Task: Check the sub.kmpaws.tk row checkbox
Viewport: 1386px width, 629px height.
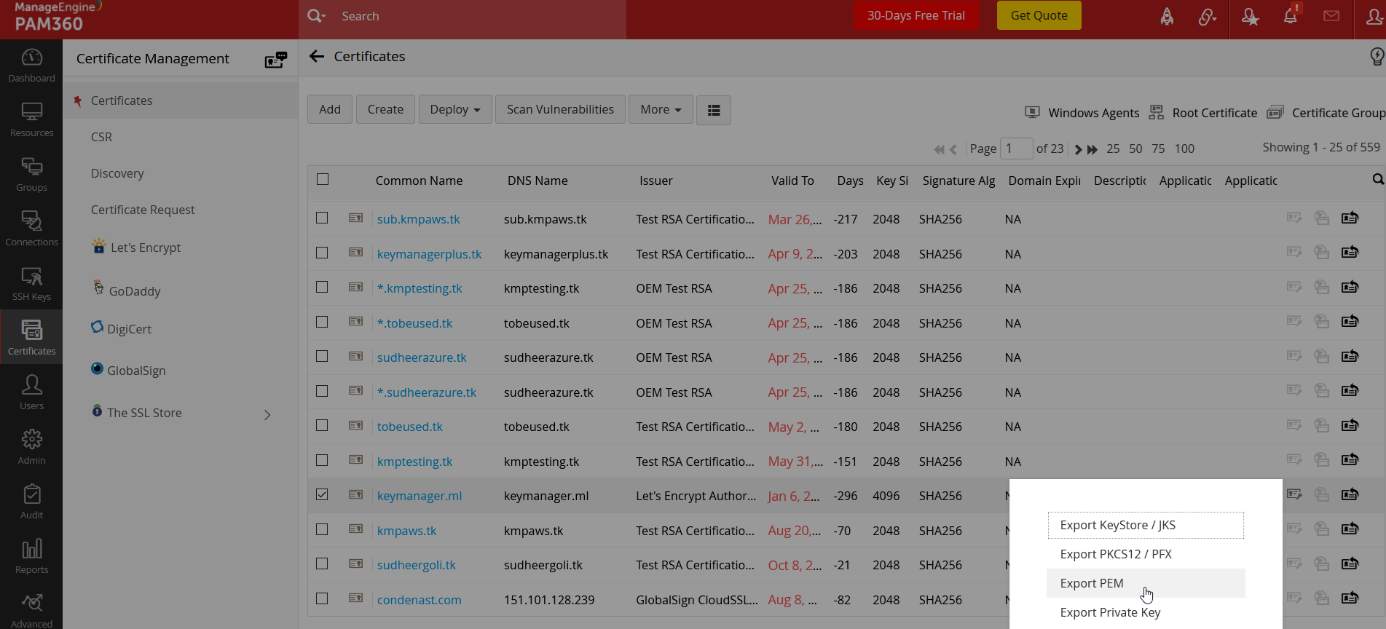Action: coord(322,218)
